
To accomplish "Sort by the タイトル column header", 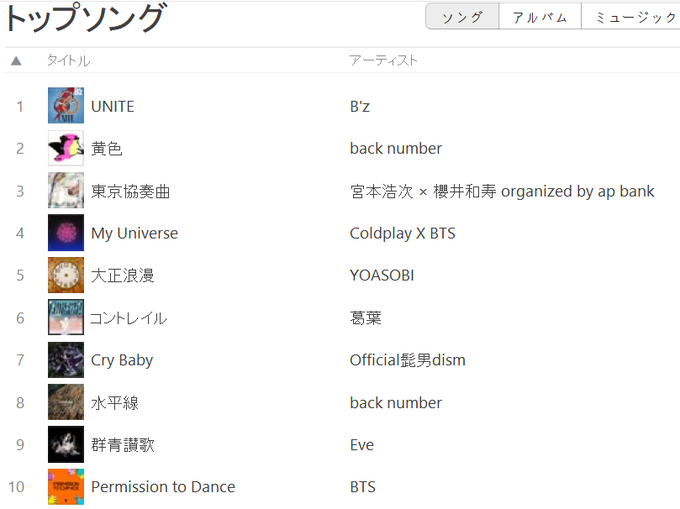I will [x=69, y=60].
